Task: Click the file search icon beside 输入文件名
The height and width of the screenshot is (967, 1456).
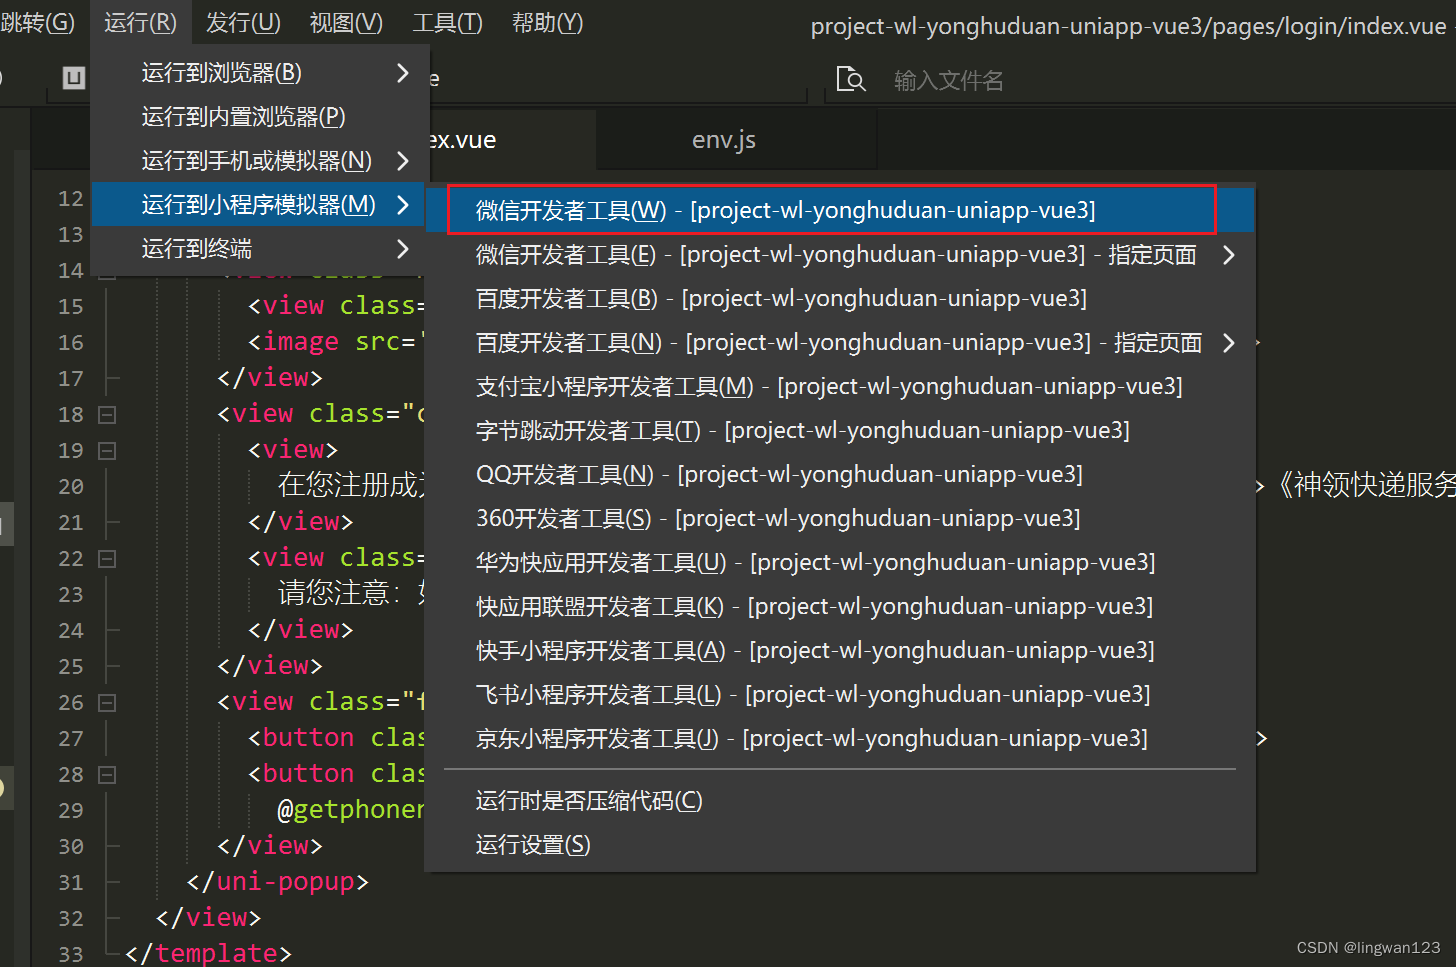Action: click(851, 79)
